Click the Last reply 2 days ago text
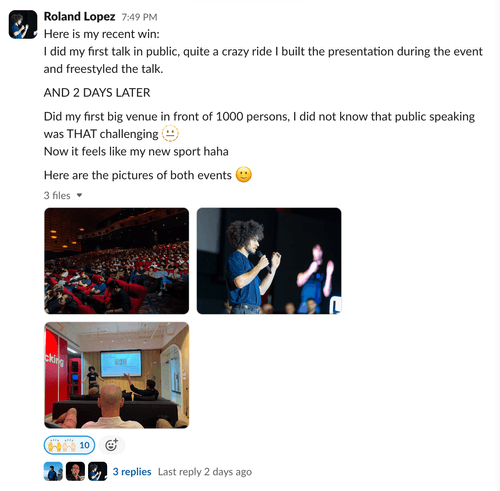The width and height of the screenshot is (500, 491). (x=205, y=472)
